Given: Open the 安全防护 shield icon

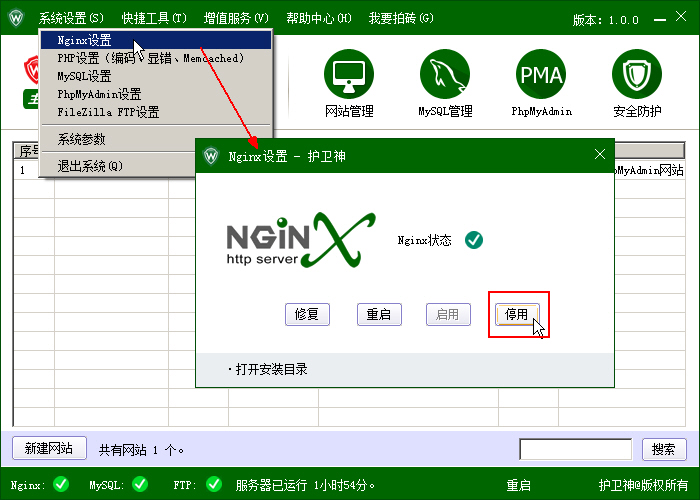Looking at the screenshot, I should 637,74.
